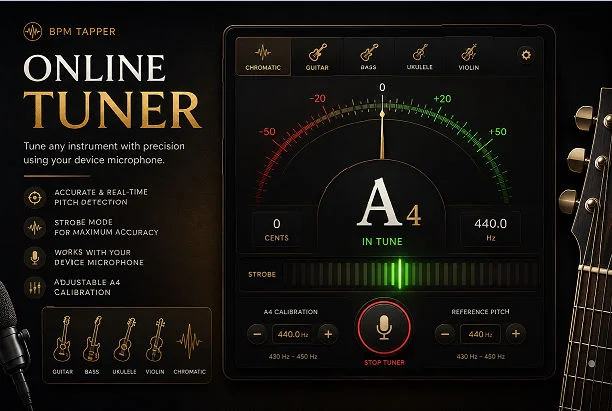Click the ONLINE TUNER heading
612x411 pixels.
click(x=112, y=91)
